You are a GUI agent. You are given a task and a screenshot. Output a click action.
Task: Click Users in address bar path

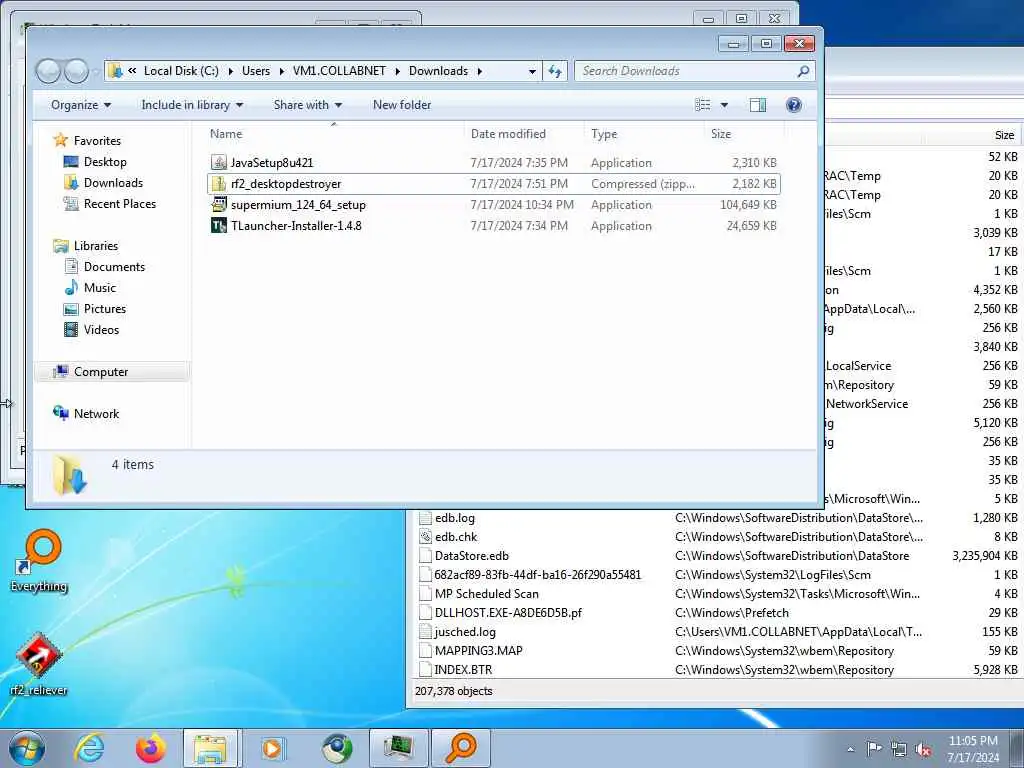click(255, 71)
